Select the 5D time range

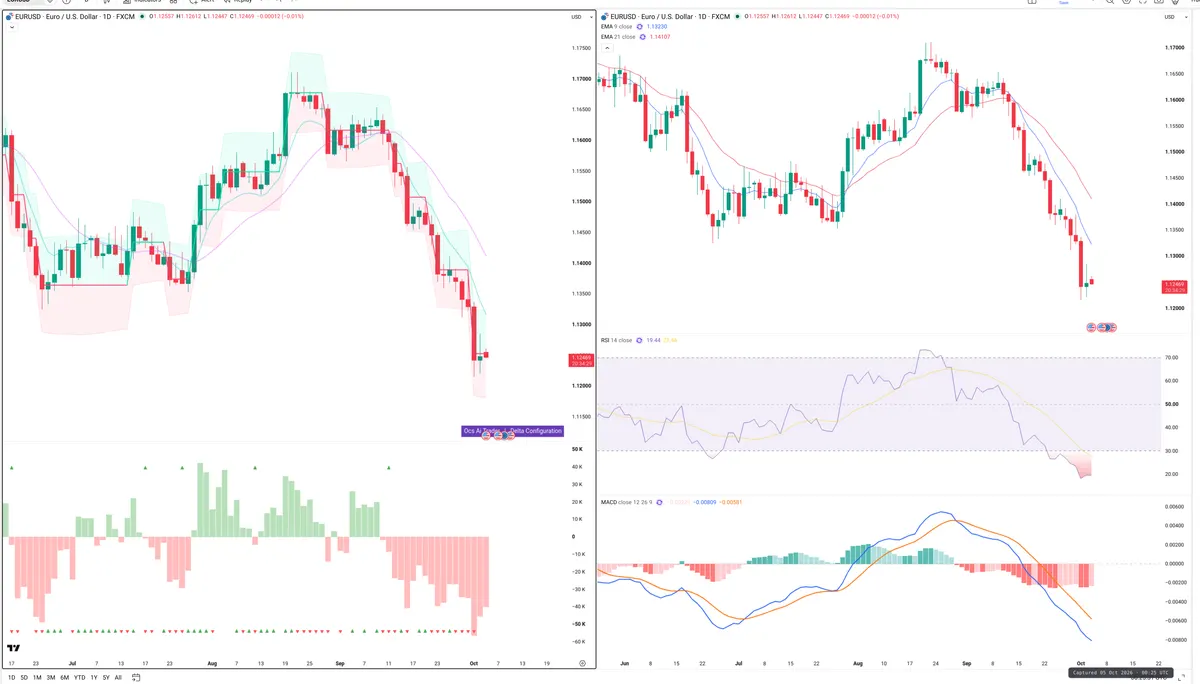point(24,677)
